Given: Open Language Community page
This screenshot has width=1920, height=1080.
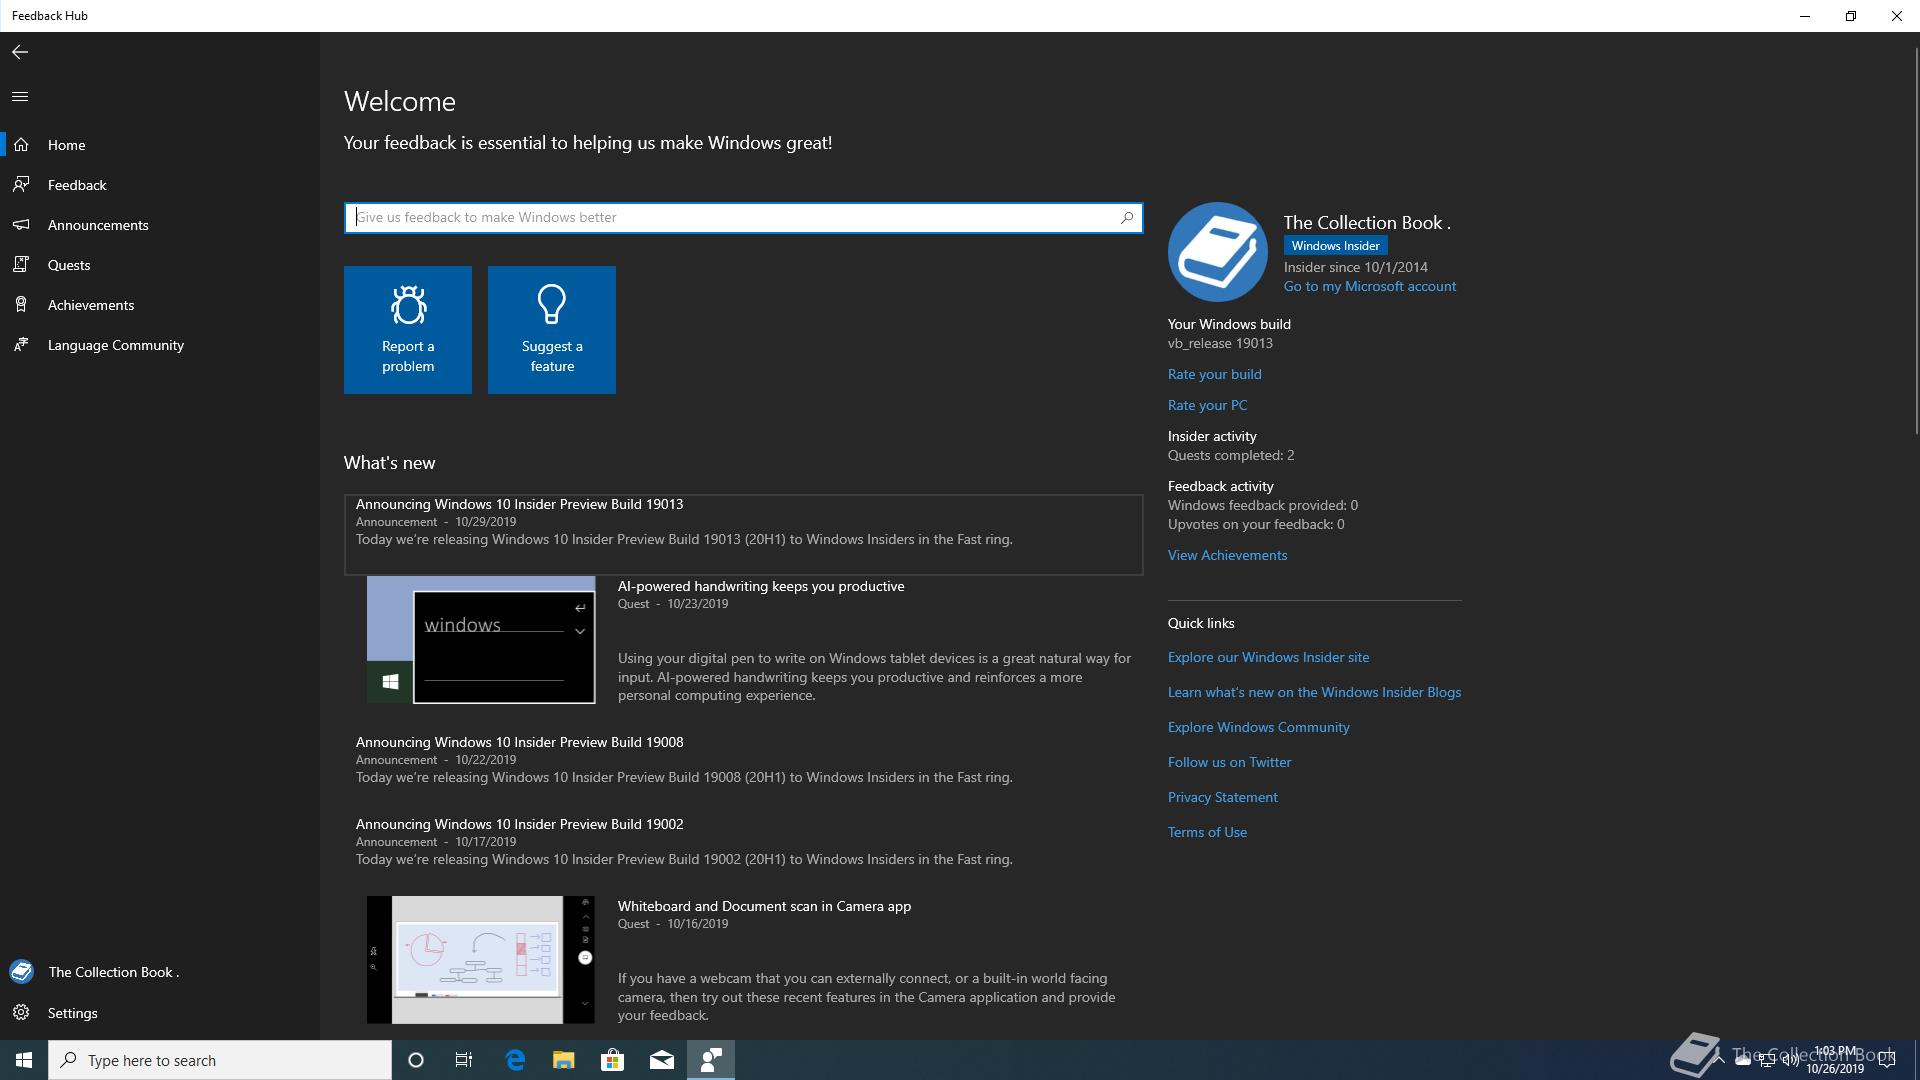Looking at the screenshot, I should coord(116,345).
